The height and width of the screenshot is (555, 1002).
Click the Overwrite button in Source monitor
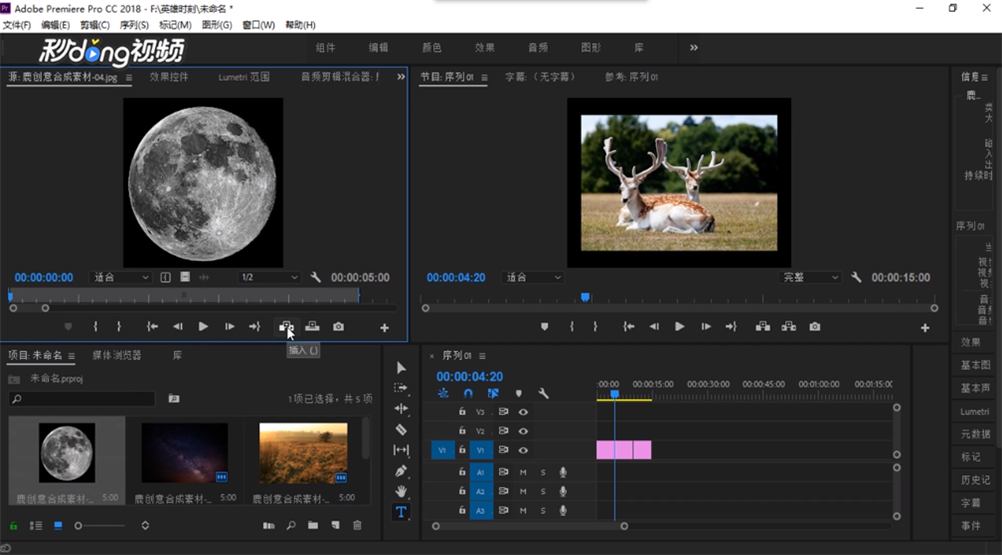(312, 326)
